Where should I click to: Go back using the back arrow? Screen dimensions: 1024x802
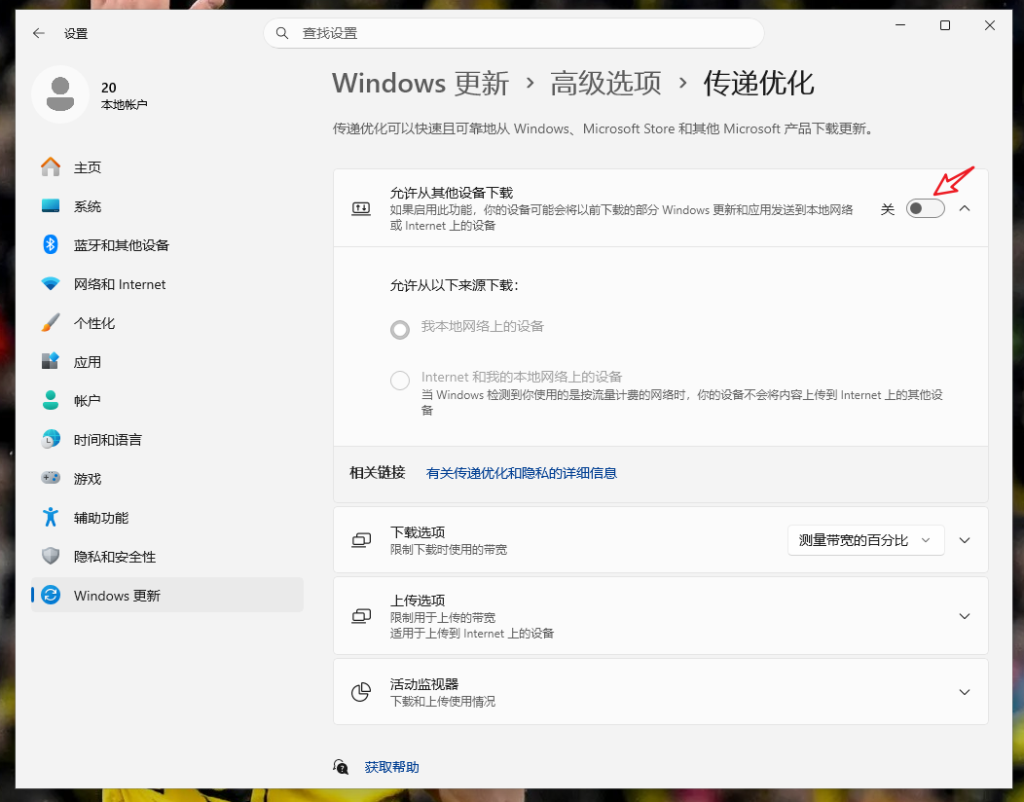coord(39,33)
